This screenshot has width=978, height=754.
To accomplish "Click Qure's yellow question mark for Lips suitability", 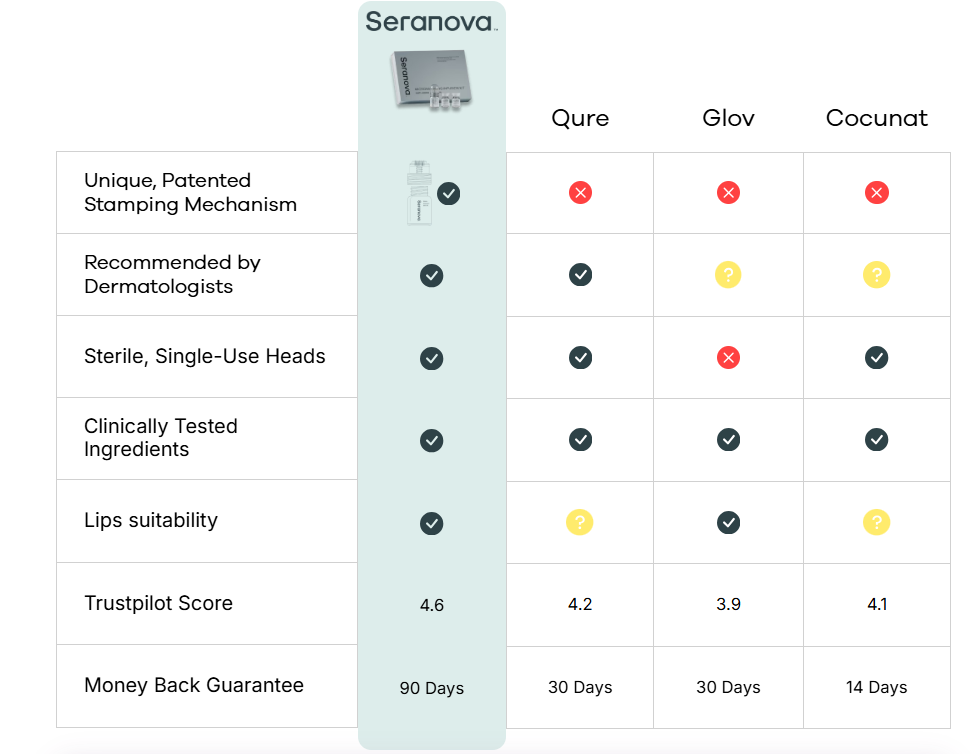I will click(x=580, y=521).
